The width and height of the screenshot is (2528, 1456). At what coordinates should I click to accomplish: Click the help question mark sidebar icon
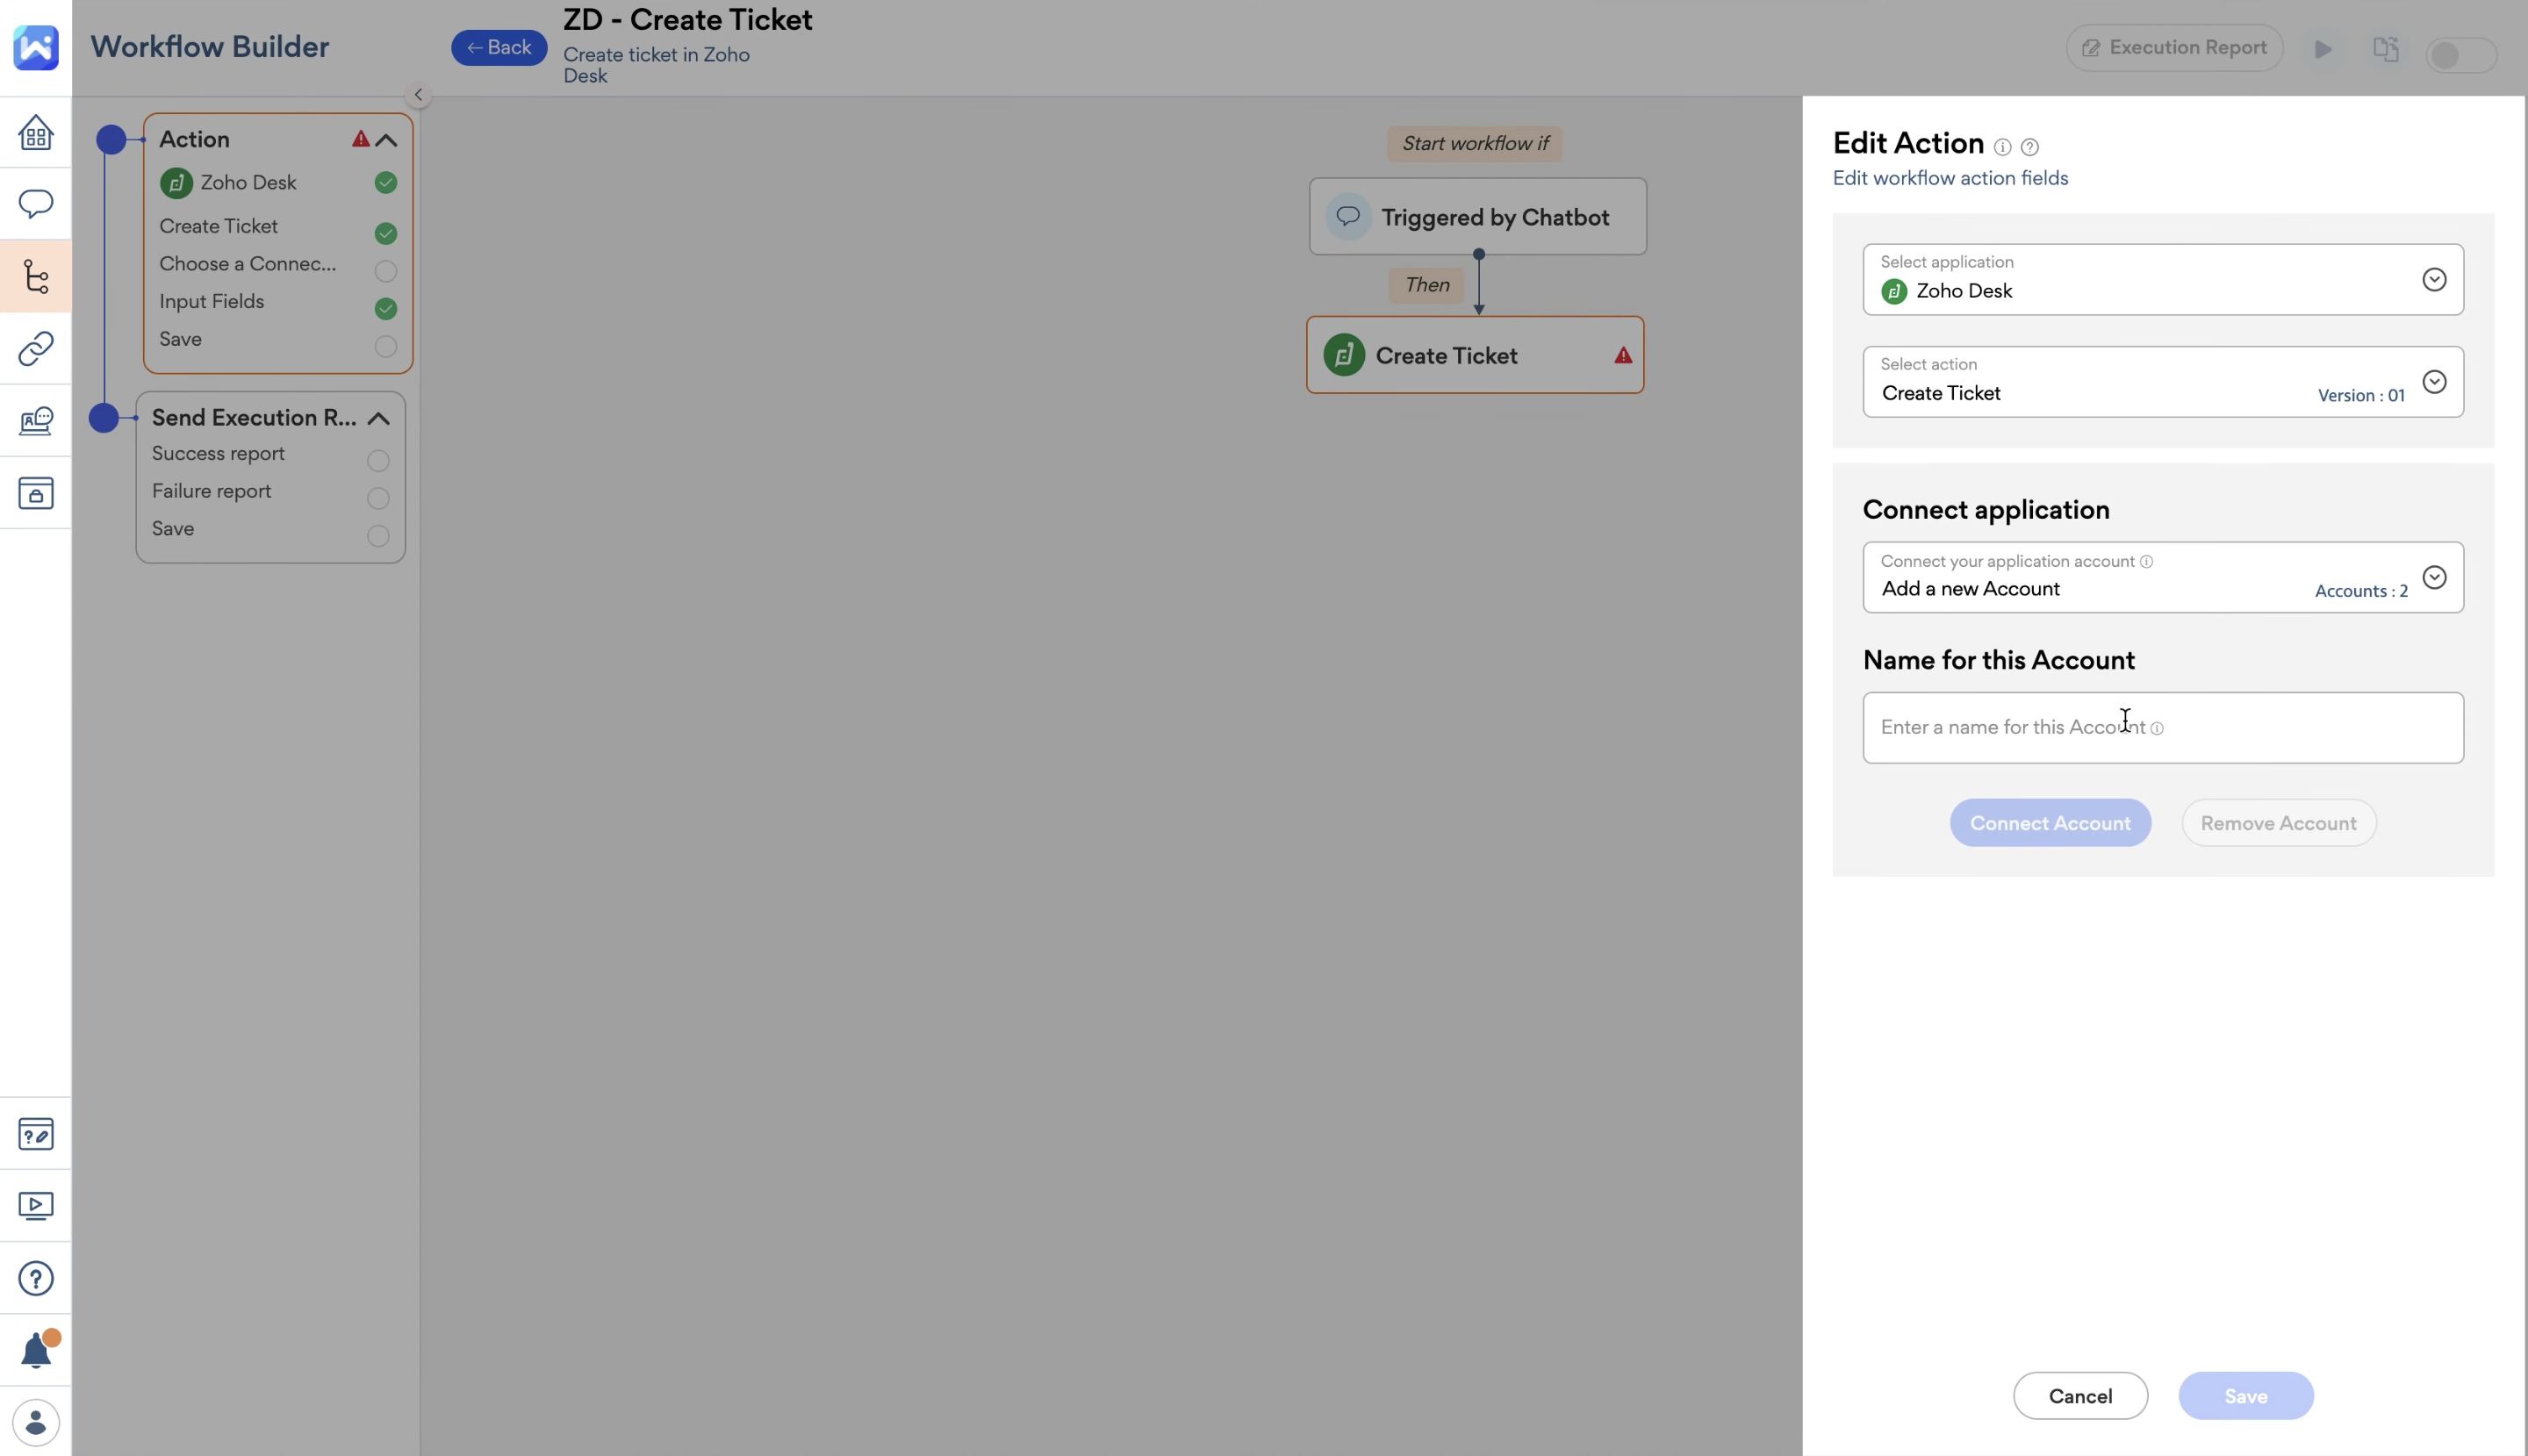[x=36, y=1278]
